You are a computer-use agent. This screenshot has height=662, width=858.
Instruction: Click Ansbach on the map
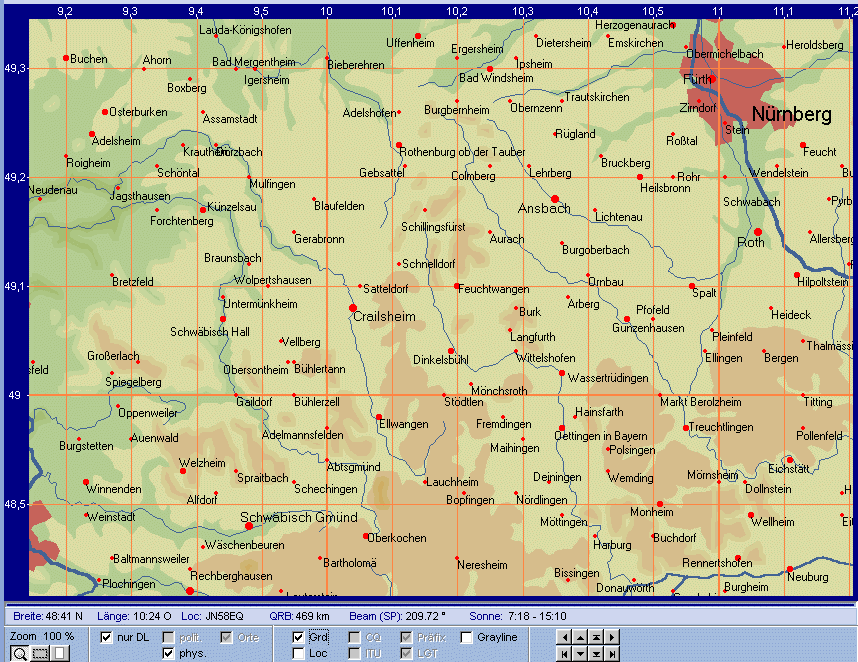click(555, 199)
